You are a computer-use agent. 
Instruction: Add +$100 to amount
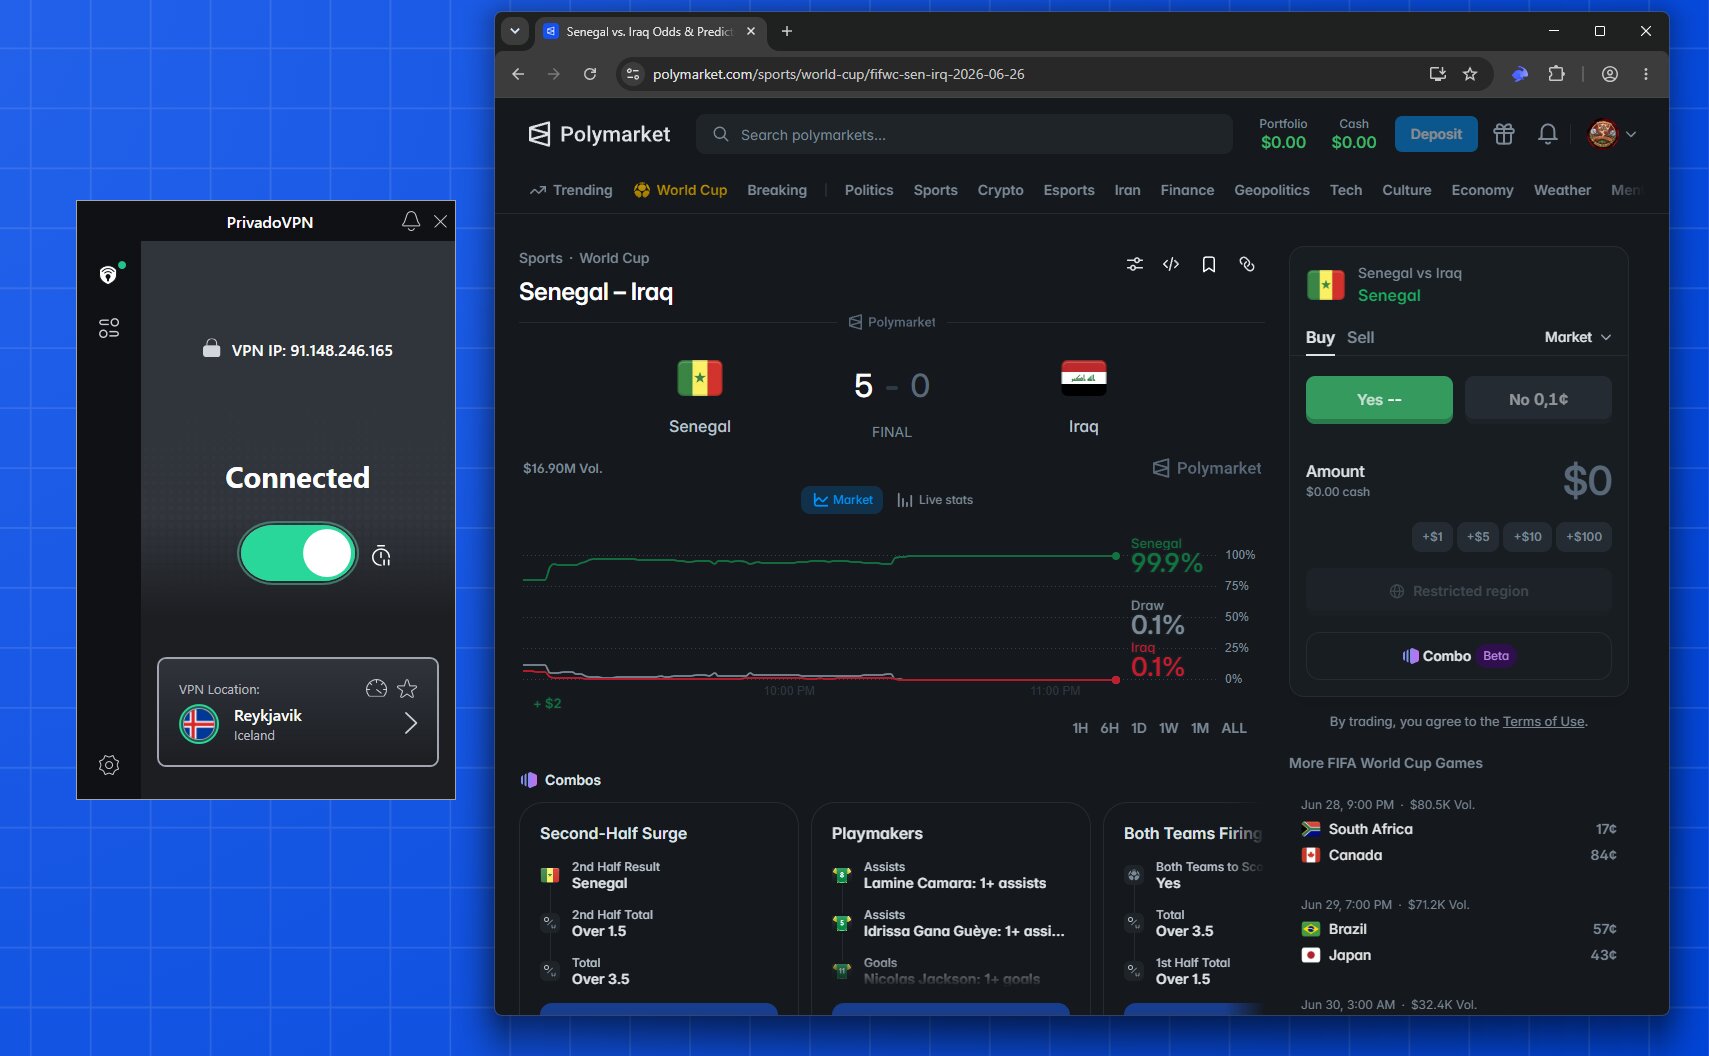1584,537
